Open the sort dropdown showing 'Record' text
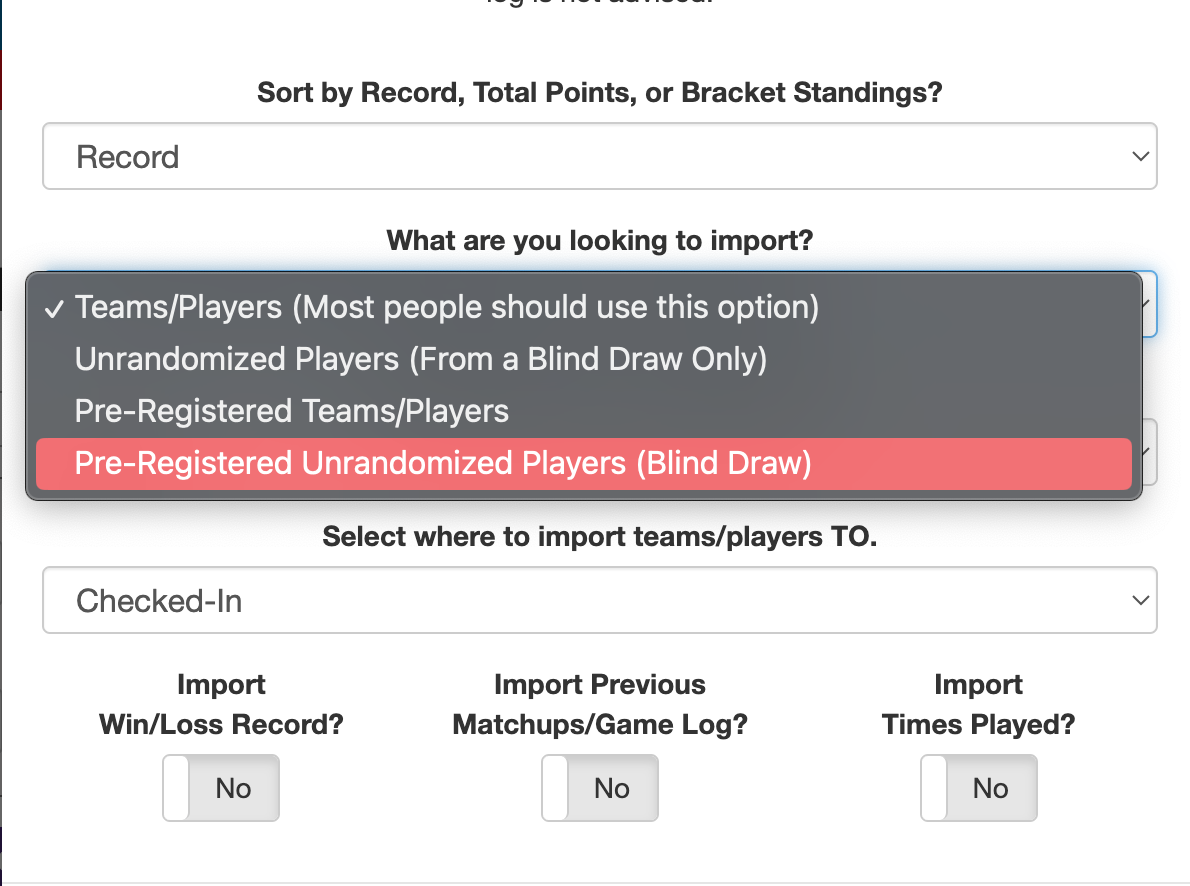The height and width of the screenshot is (886, 1190). coord(598,157)
